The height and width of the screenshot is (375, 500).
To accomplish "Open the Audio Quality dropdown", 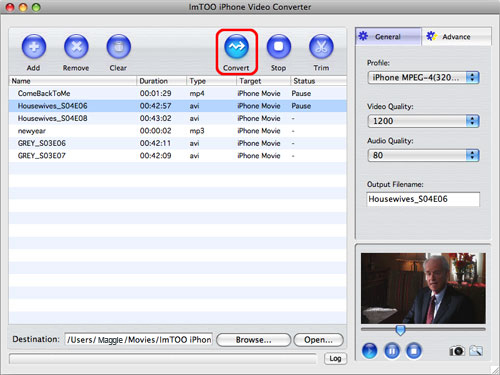I will click(423, 155).
